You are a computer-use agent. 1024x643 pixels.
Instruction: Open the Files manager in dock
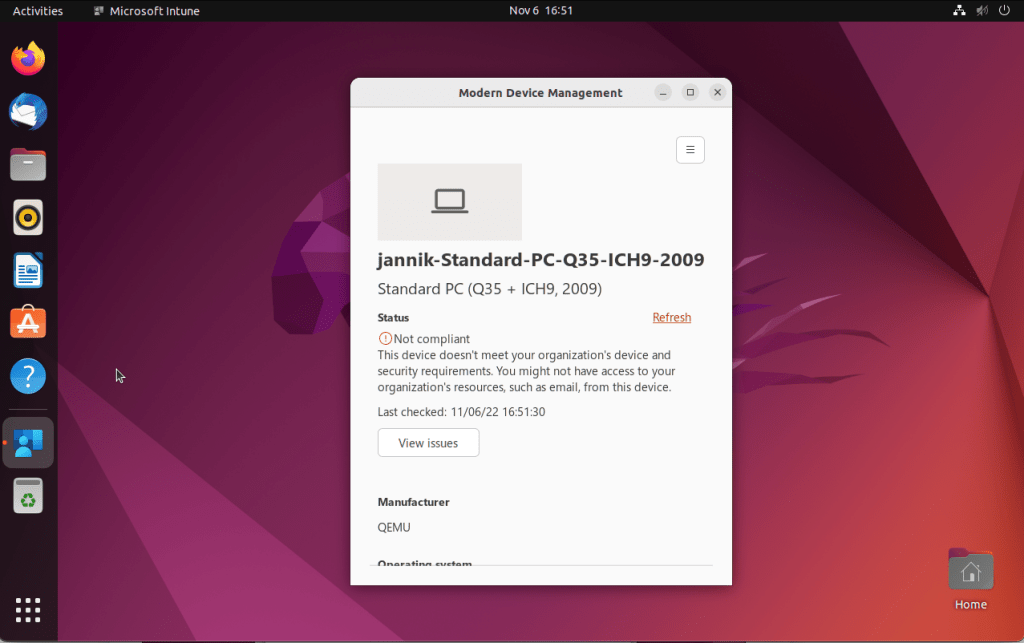[28, 165]
